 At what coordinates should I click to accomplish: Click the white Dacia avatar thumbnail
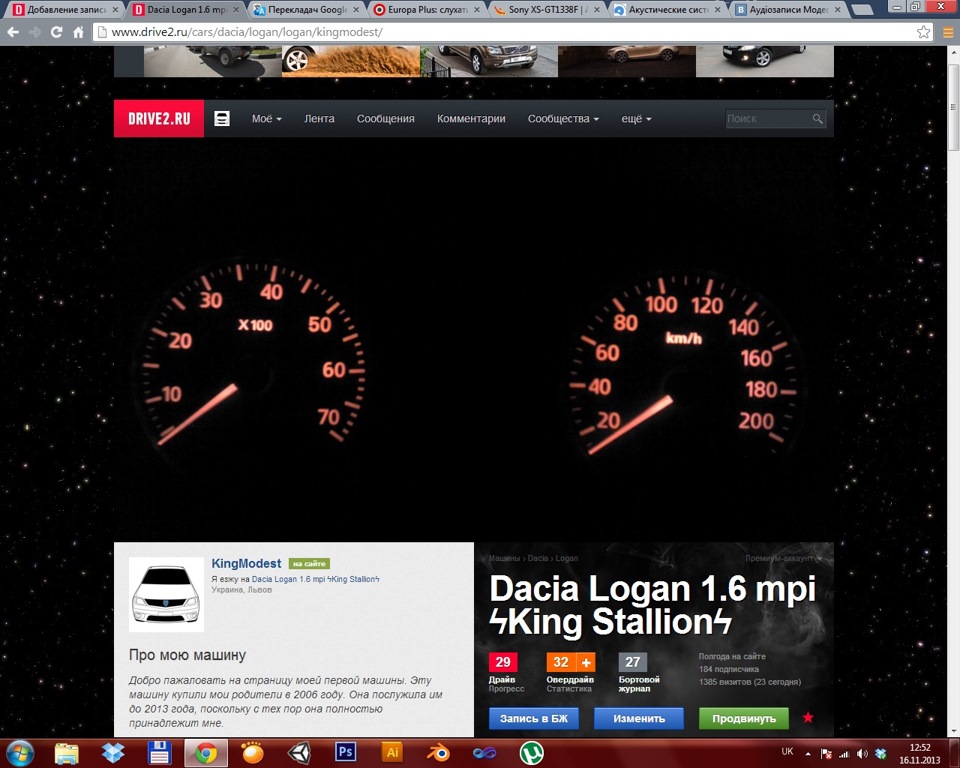pyautogui.click(x=166, y=593)
